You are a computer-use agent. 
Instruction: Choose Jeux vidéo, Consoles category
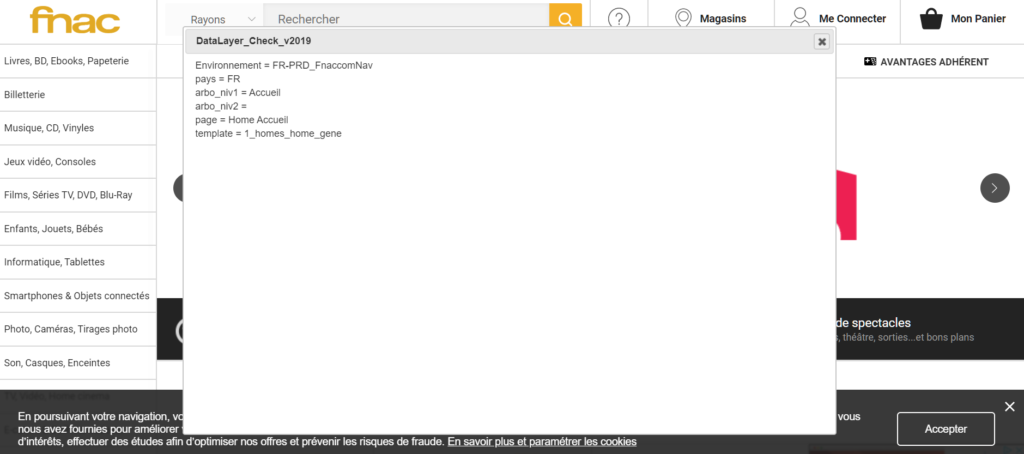click(x=50, y=162)
